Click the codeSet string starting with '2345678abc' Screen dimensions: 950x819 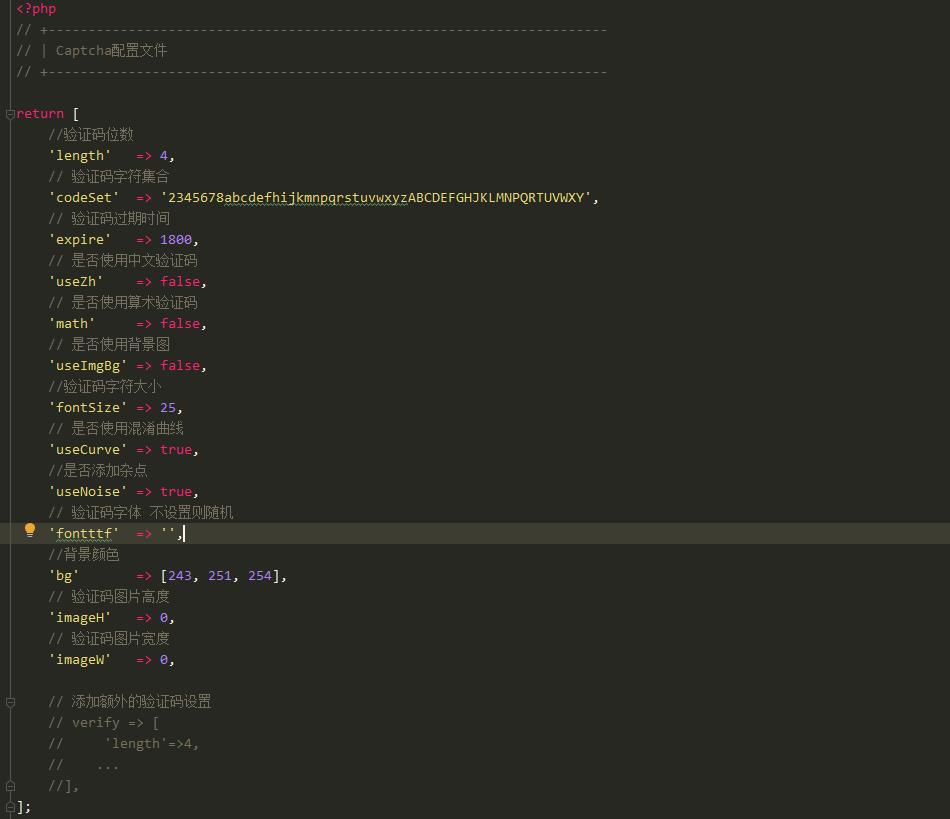point(376,197)
